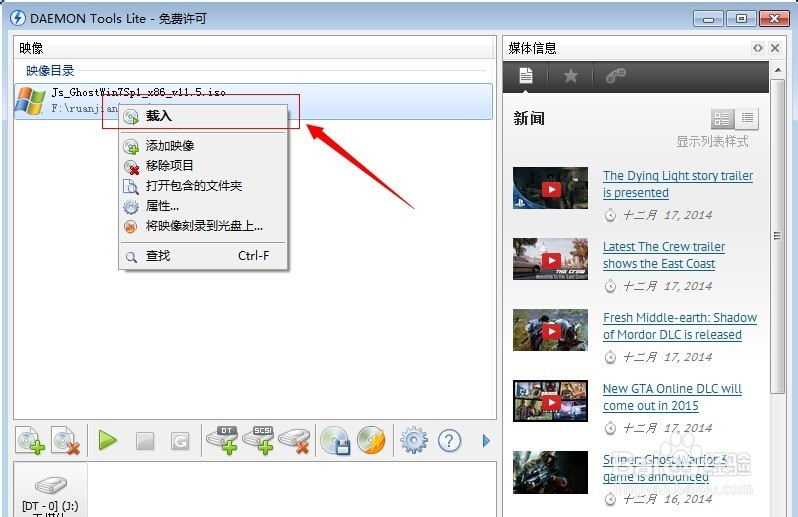Click the Burn image to disc icon

[x=372, y=441]
